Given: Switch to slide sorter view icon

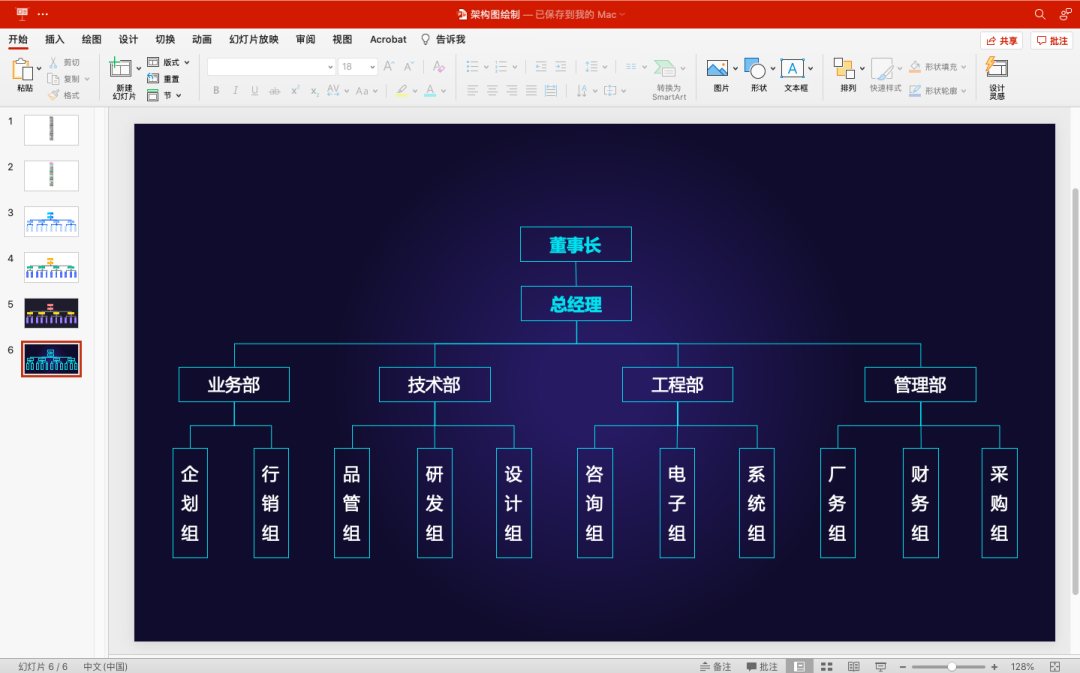Looking at the screenshot, I should click(827, 666).
